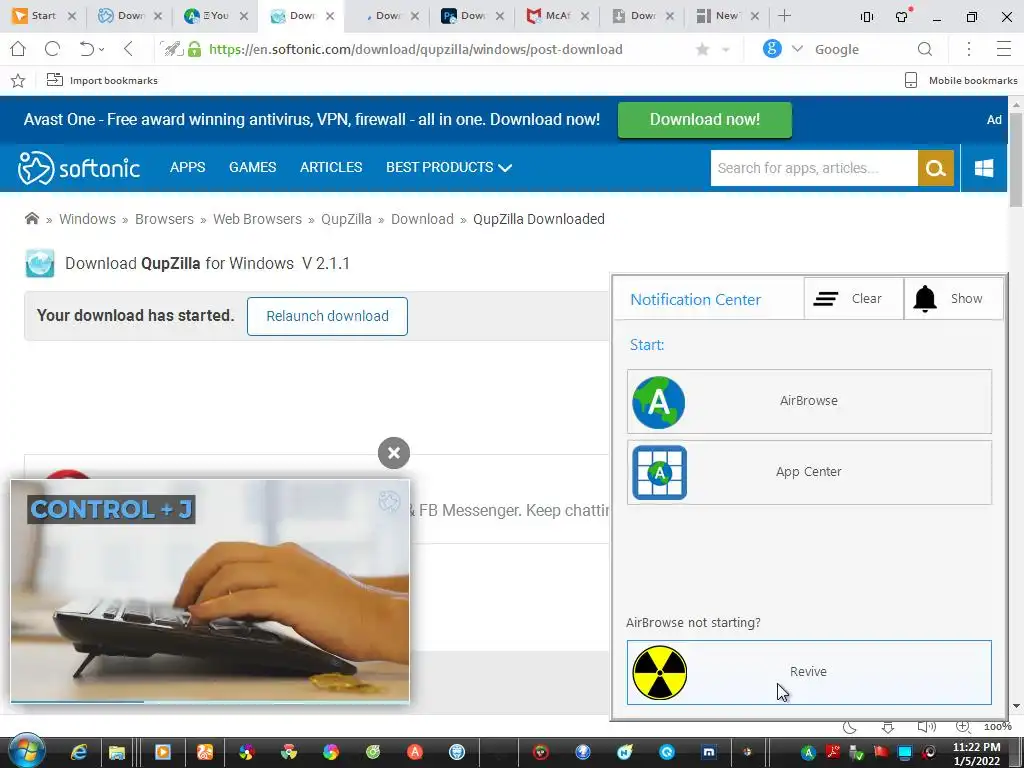Click Show bell in Notification Center
Viewport: 1024px width, 768px height.
click(x=953, y=298)
